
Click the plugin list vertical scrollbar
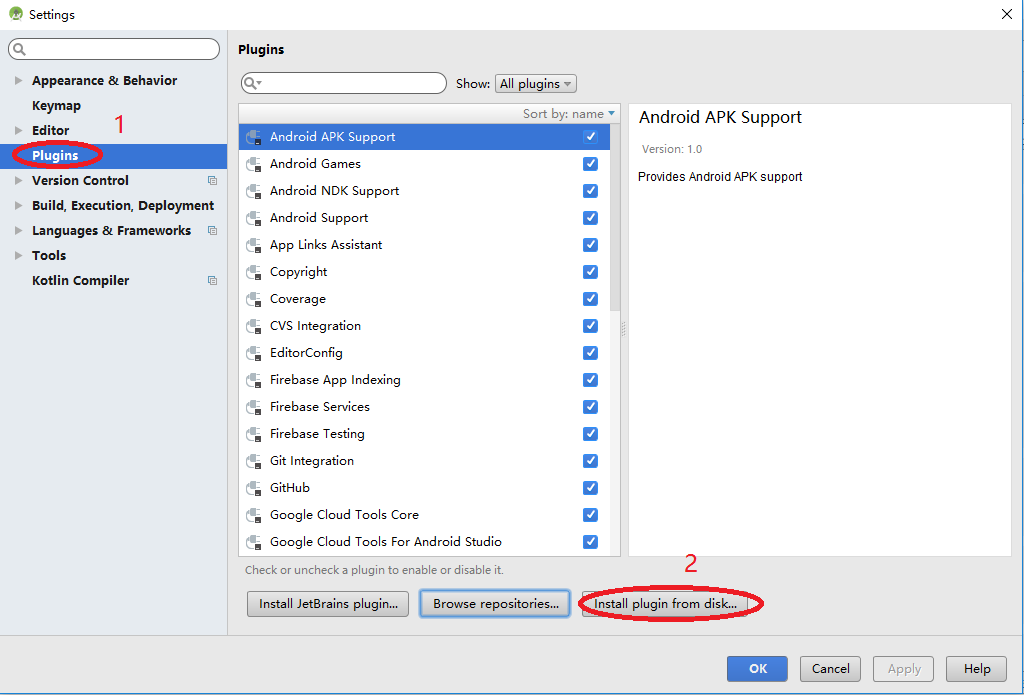[x=615, y=218]
